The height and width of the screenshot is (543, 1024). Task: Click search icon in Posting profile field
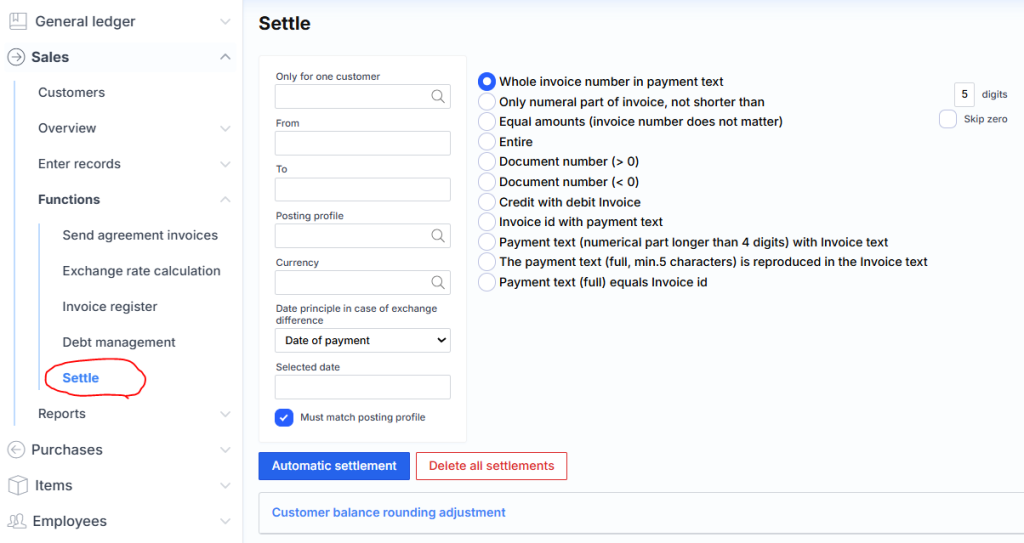click(x=438, y=236)
